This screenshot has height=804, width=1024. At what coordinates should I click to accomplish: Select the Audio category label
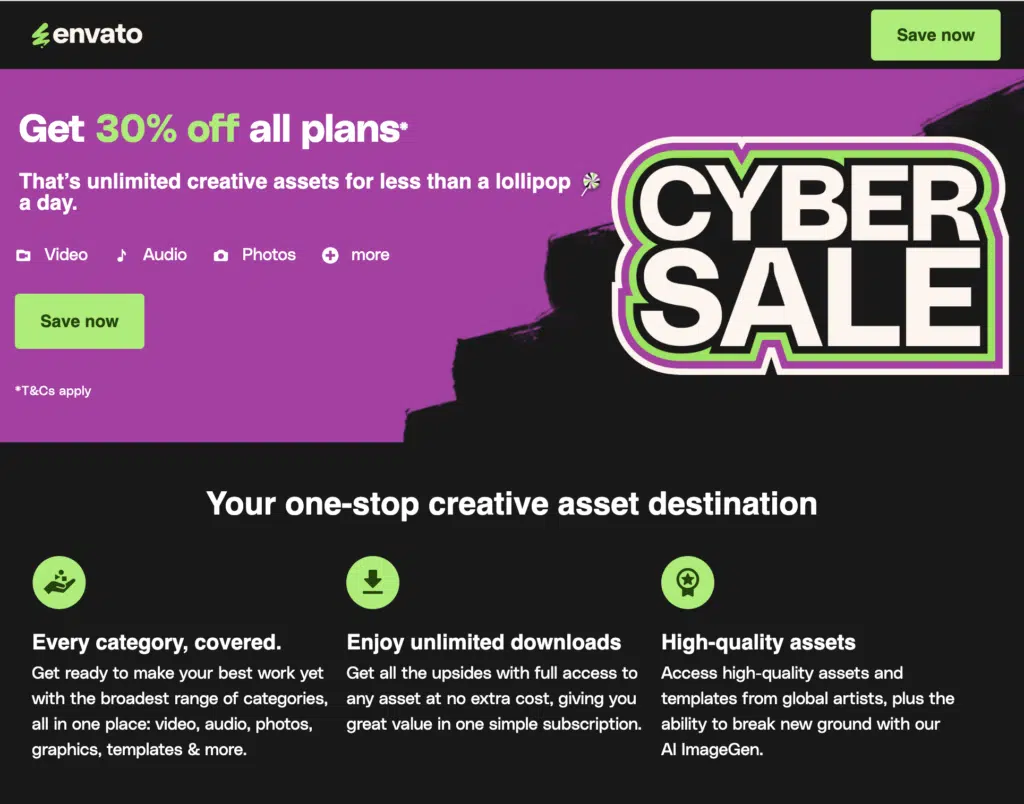point(165,255)
